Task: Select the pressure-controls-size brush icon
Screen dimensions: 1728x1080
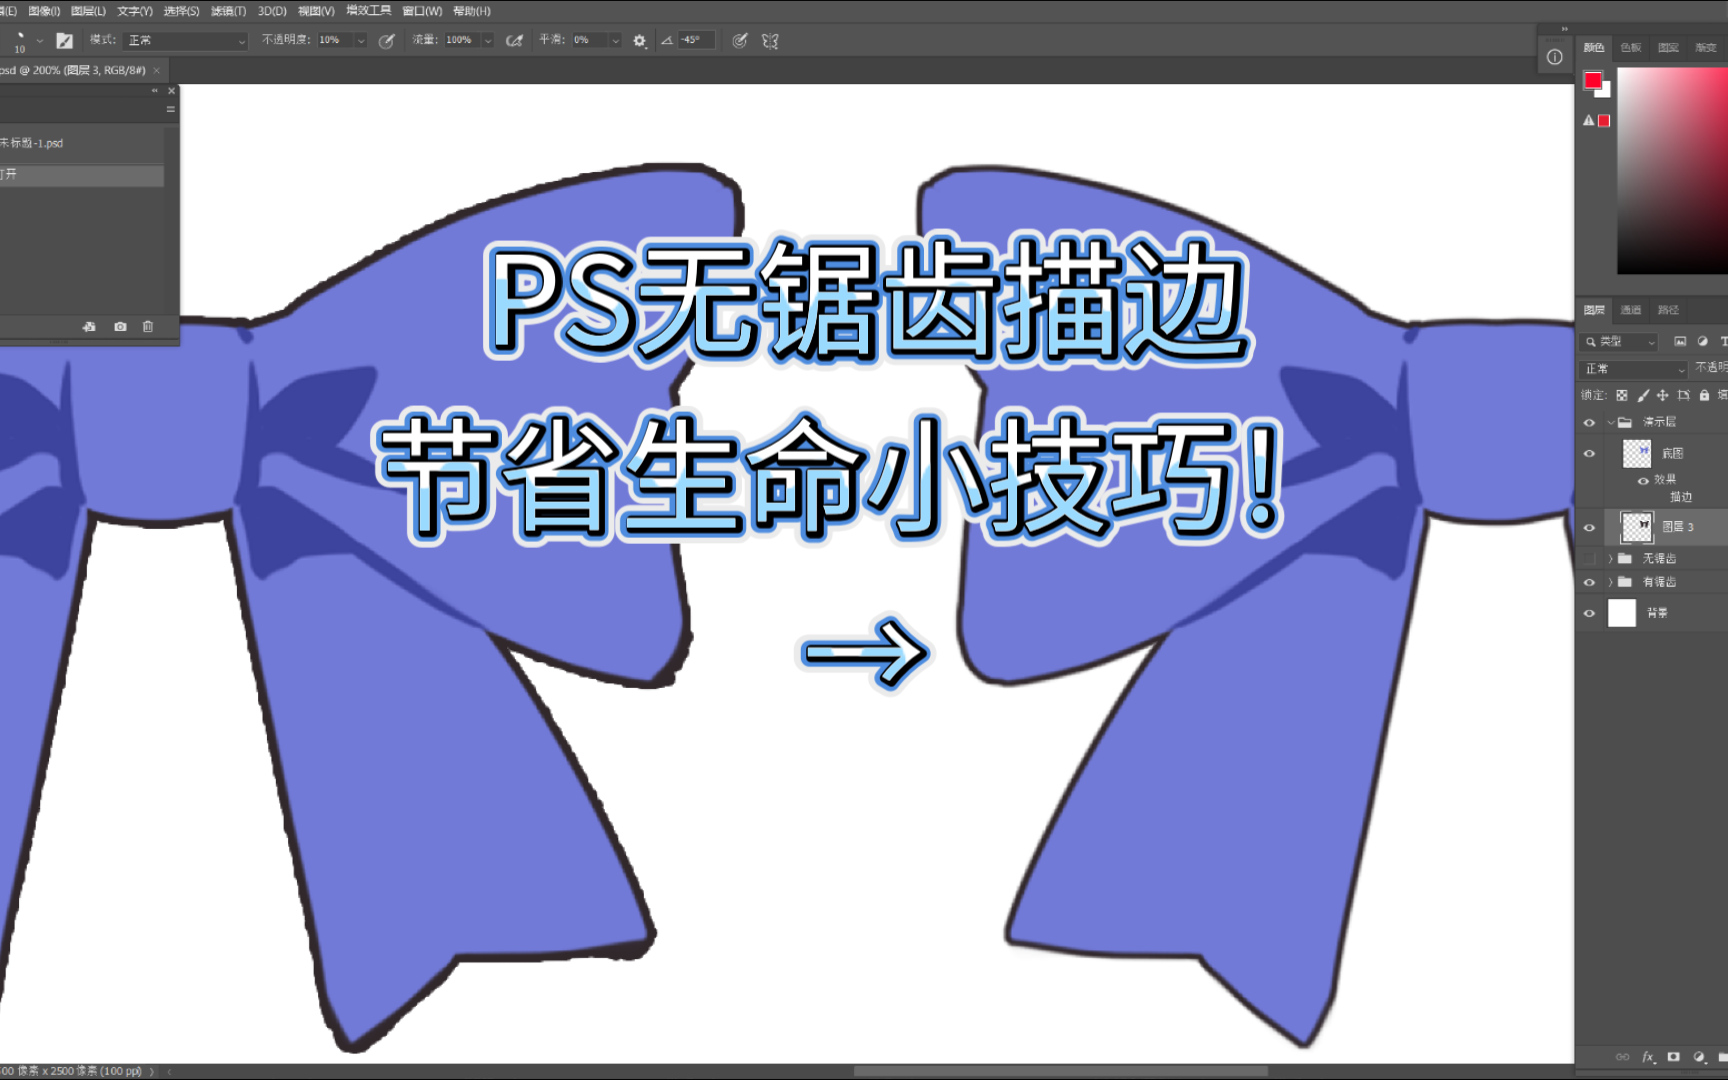Action: click(740, 40)
